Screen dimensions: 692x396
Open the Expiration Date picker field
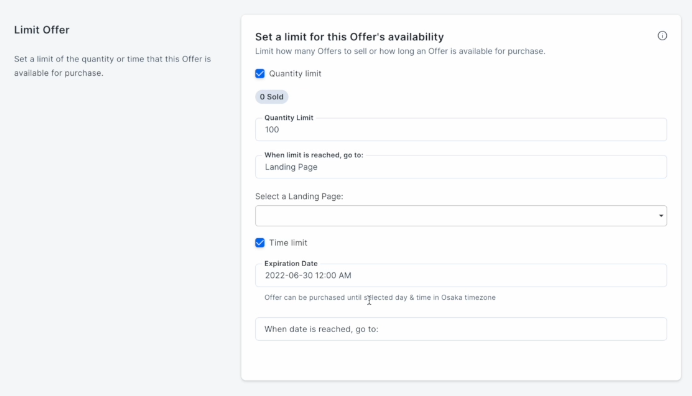(x=461, y=275)
